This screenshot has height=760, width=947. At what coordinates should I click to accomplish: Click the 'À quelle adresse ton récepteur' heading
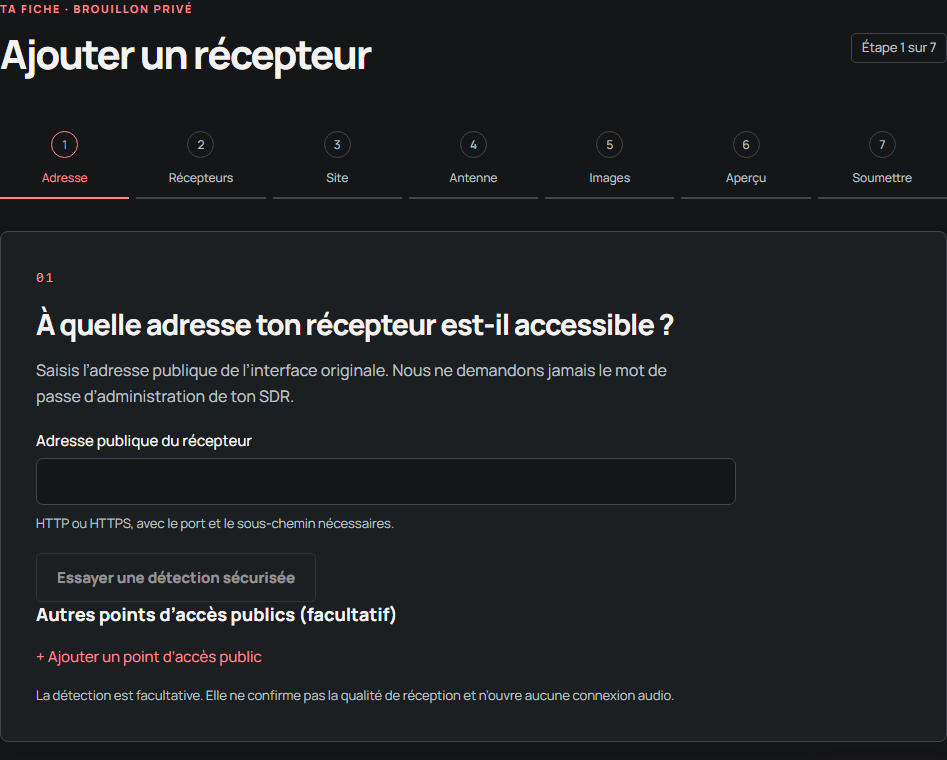355,325
